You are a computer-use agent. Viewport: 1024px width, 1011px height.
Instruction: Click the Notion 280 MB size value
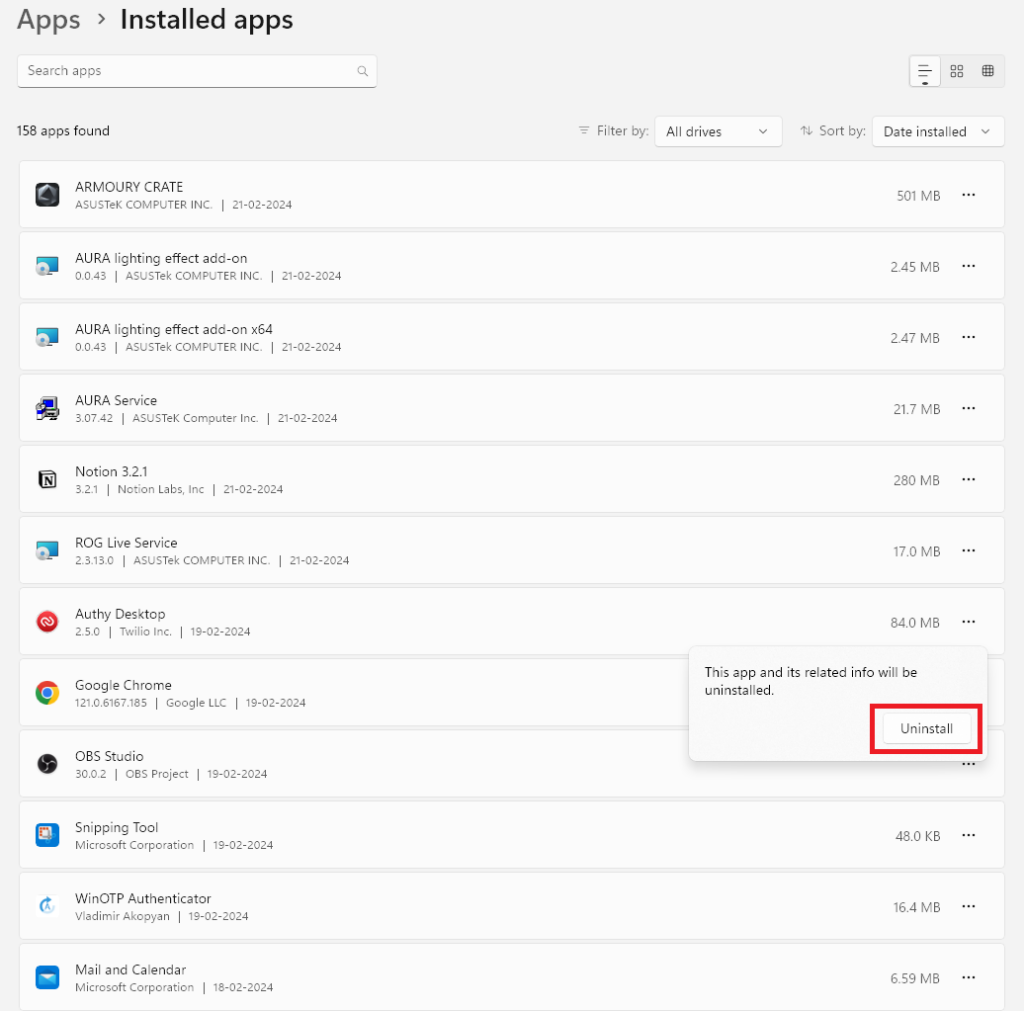[916, 481]
